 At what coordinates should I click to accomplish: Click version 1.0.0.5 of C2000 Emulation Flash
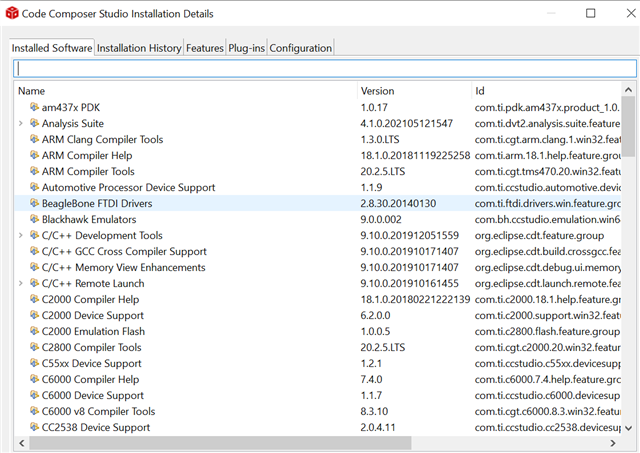point(375,331)
